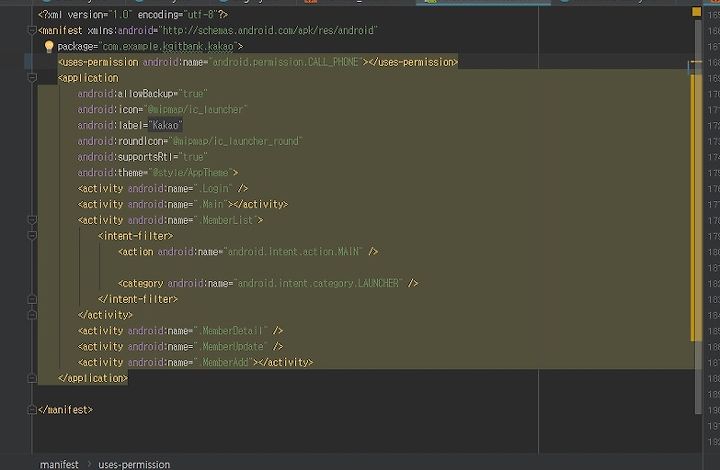The image size is (720, 470).
Task: Collapse the application tag fold marker
Action: [32, 78]
